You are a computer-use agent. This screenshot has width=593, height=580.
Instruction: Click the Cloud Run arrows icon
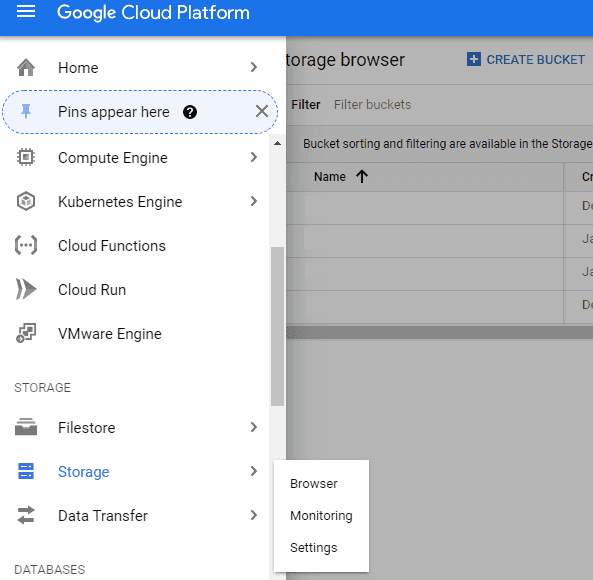[x=26, y=289]
